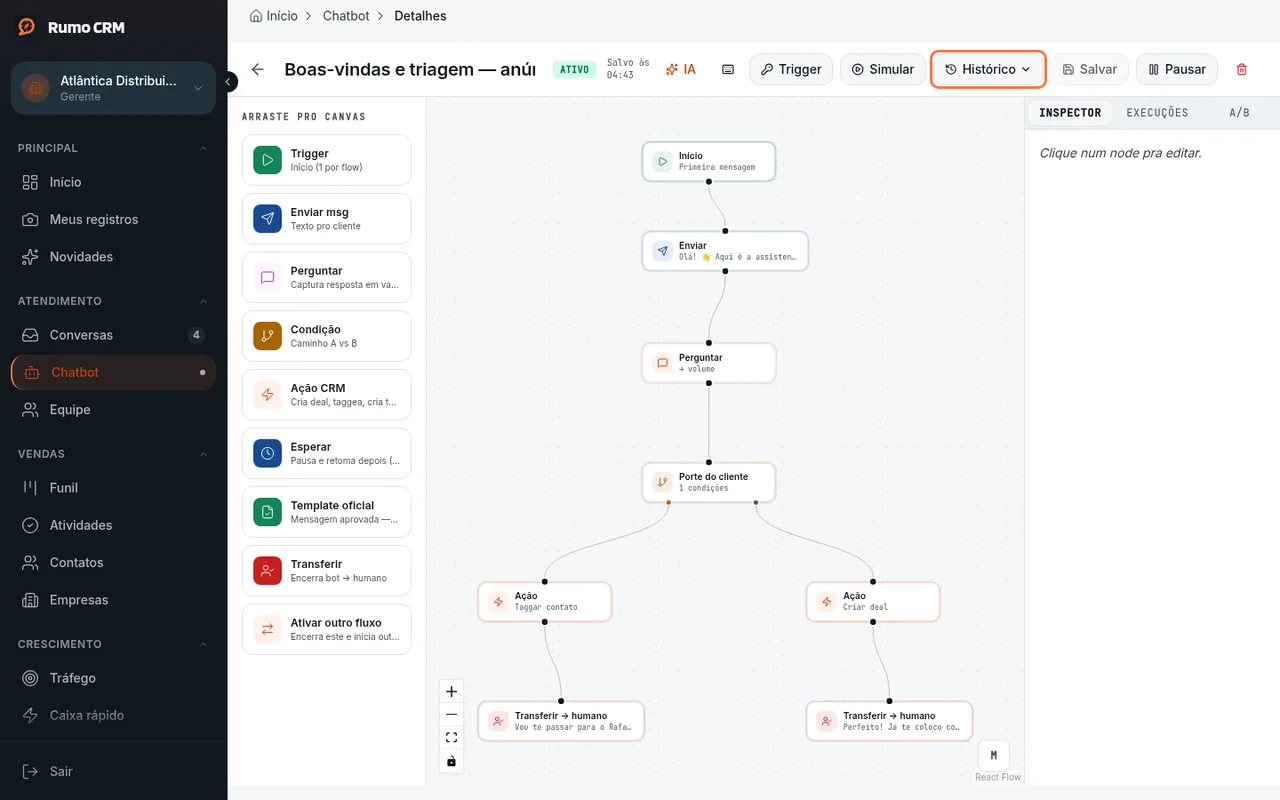Open Conversas in the sidebar
The height and width of the screenshot is (800, 1280).
[x=113, y=335]
